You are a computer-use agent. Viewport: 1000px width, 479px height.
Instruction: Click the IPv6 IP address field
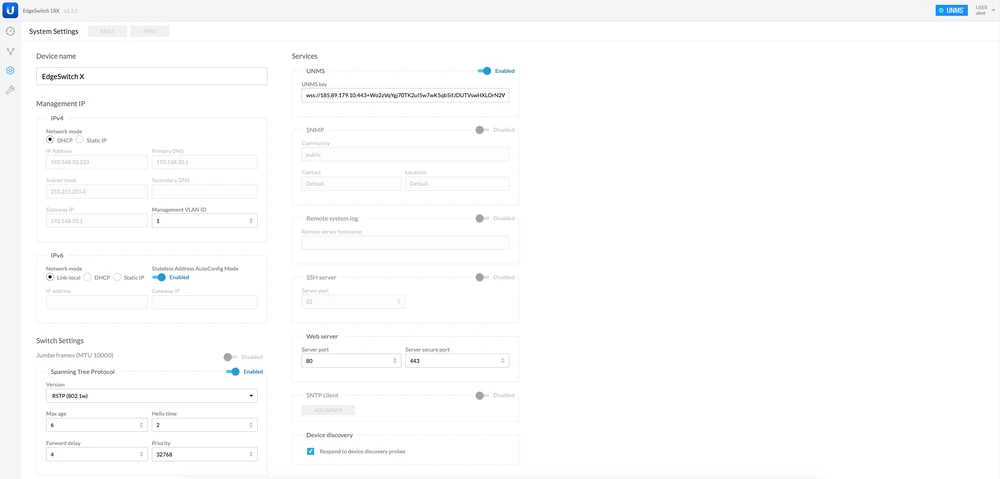(x=97, y=302)
